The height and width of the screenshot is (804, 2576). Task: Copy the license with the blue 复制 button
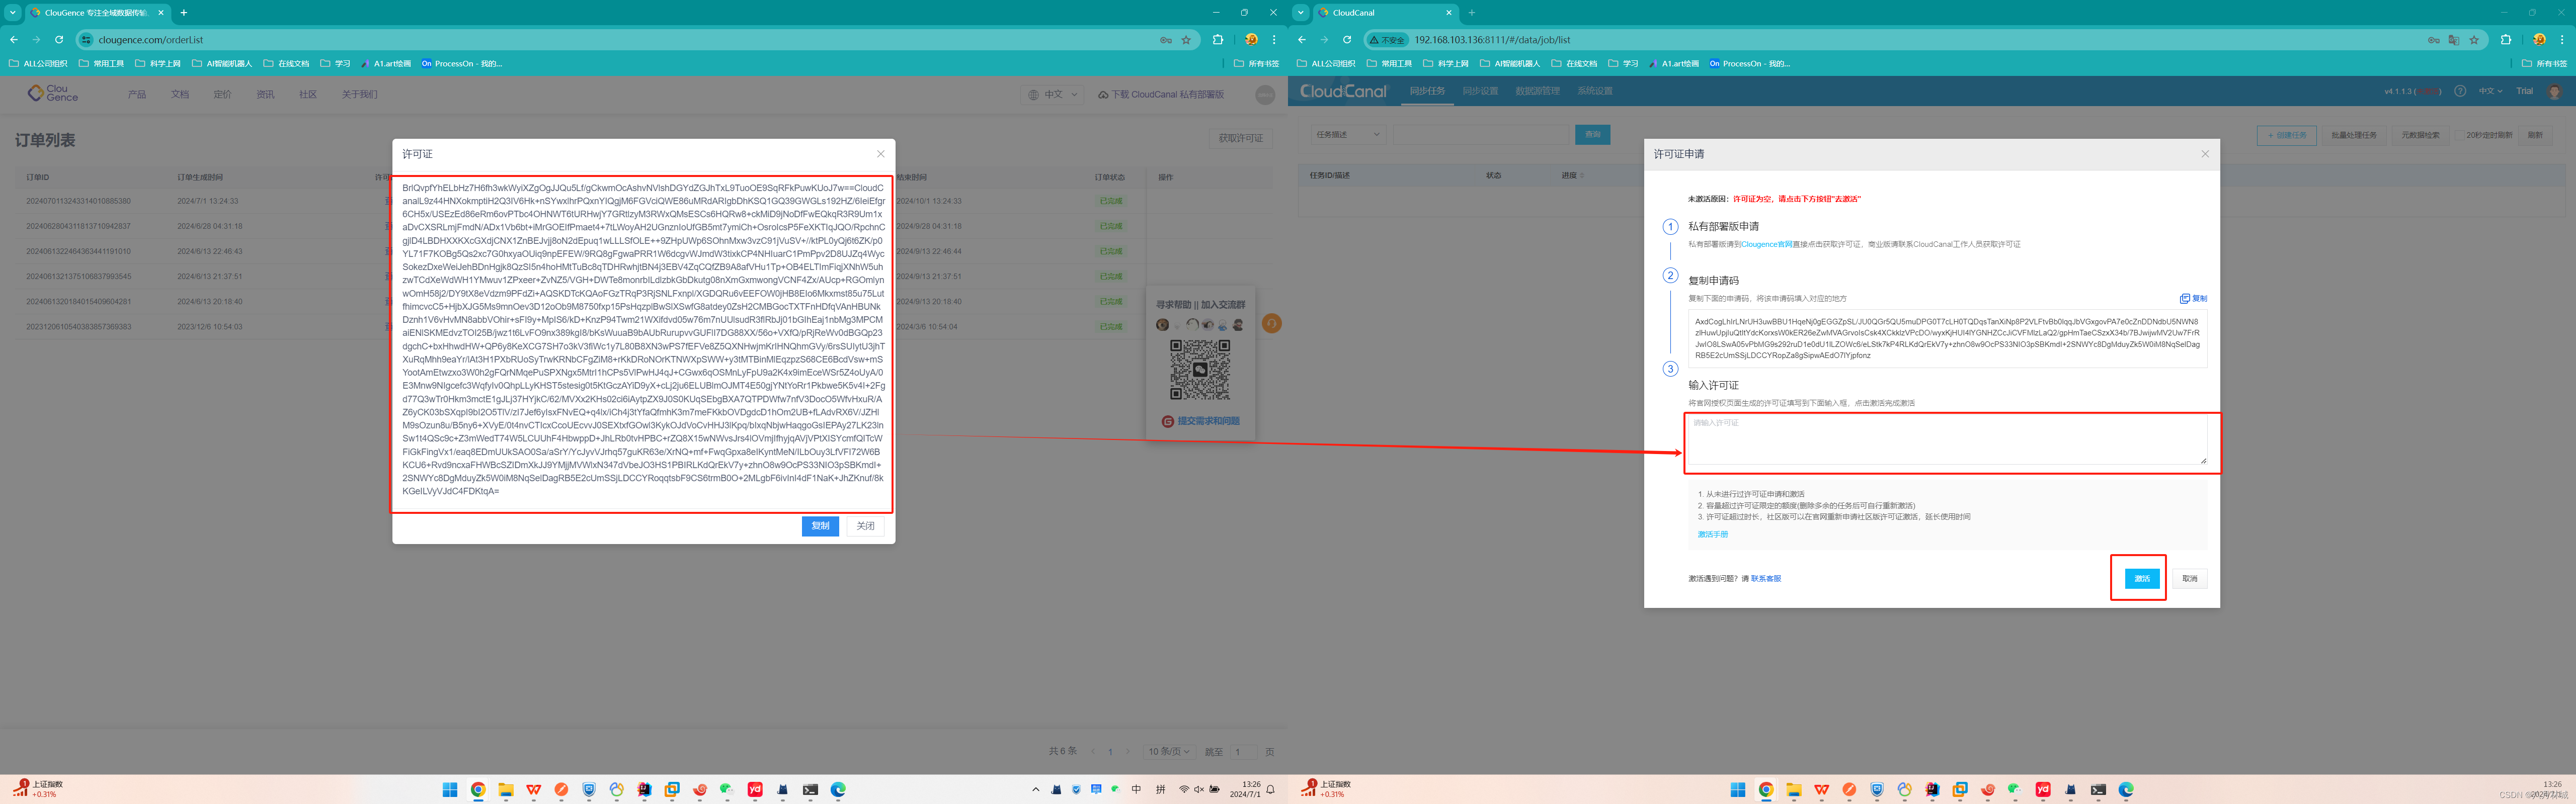coord(820,526)
